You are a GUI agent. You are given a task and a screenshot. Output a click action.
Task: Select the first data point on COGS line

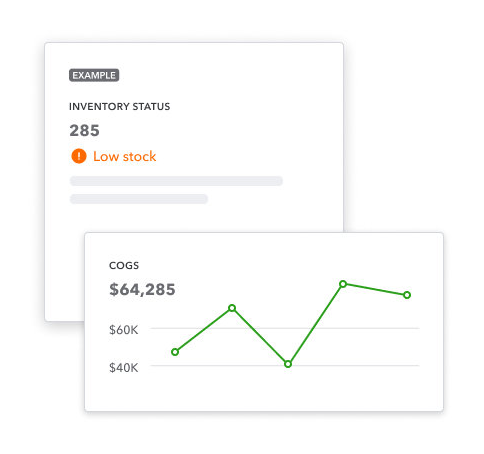tap(175, 352)
